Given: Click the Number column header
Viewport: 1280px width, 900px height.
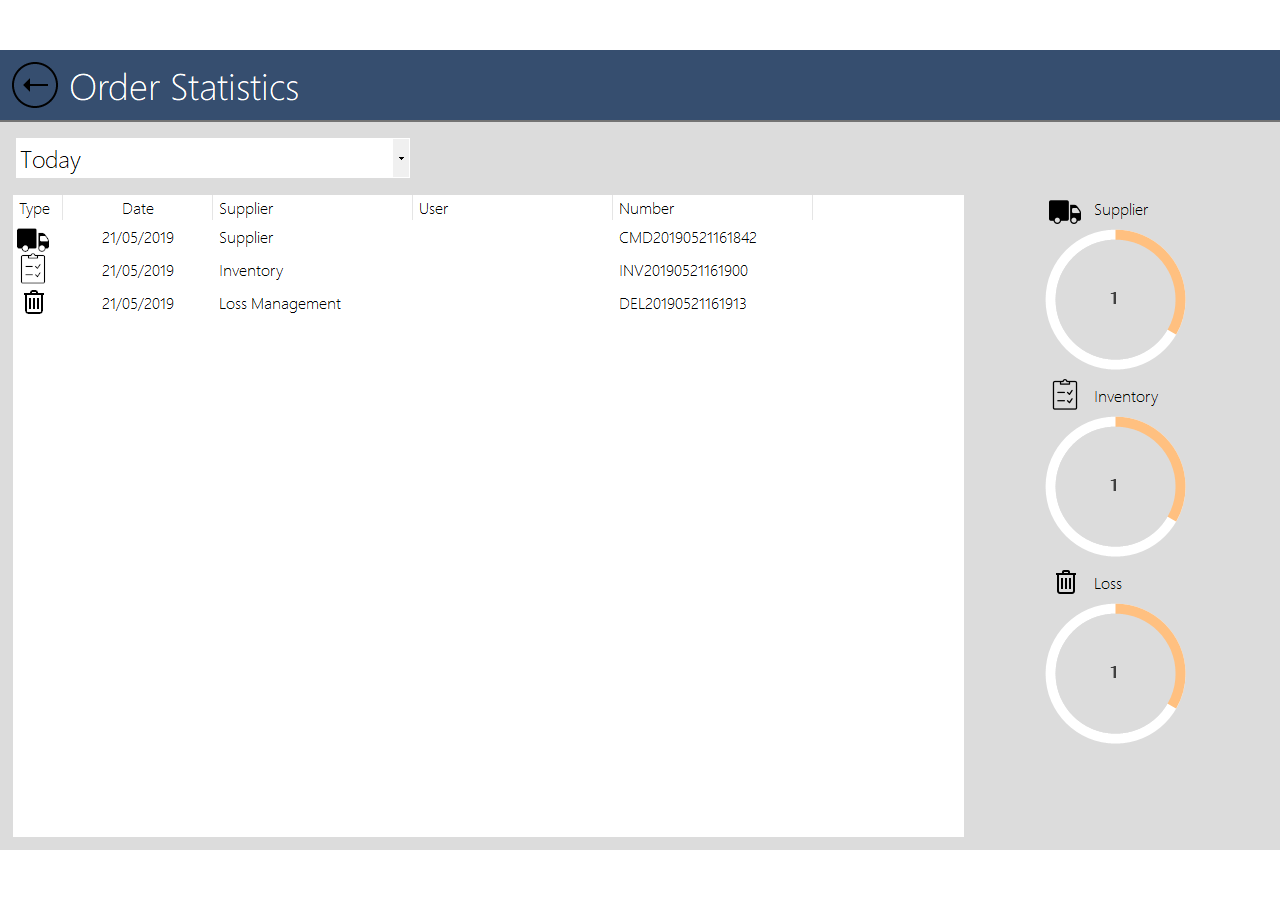Looking at the screenshot, I should [x=647, y=209].
